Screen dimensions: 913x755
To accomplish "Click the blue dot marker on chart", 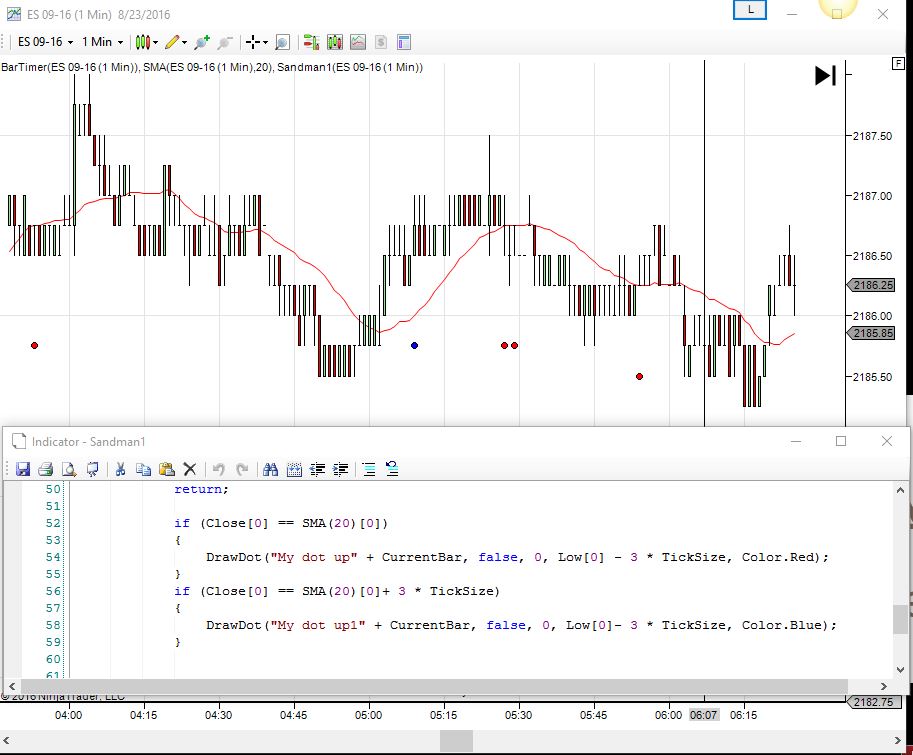I will 414,345.
